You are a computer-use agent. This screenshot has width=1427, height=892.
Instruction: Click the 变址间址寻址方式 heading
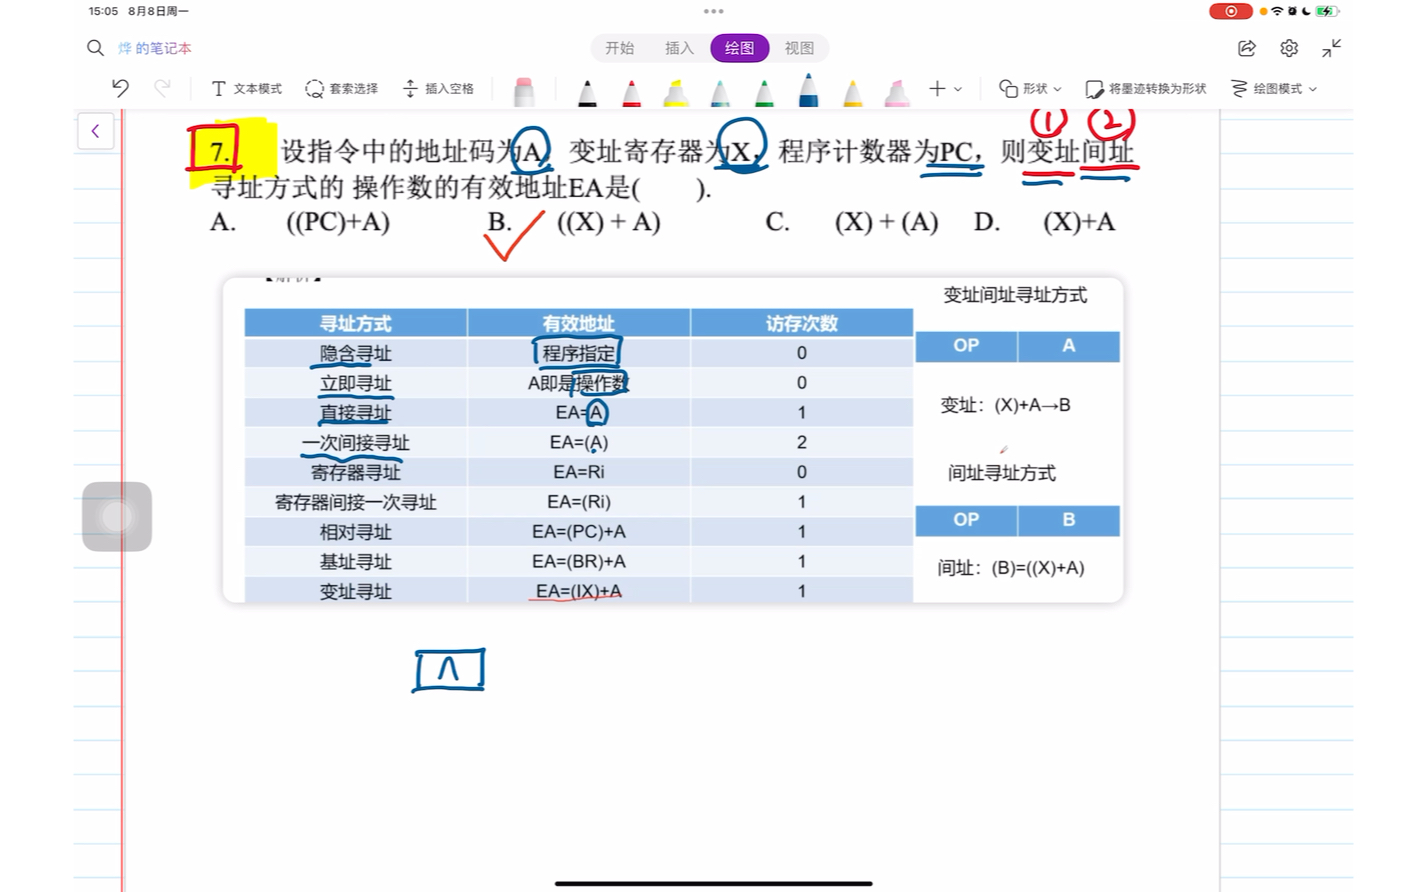tap(1015, 295)
